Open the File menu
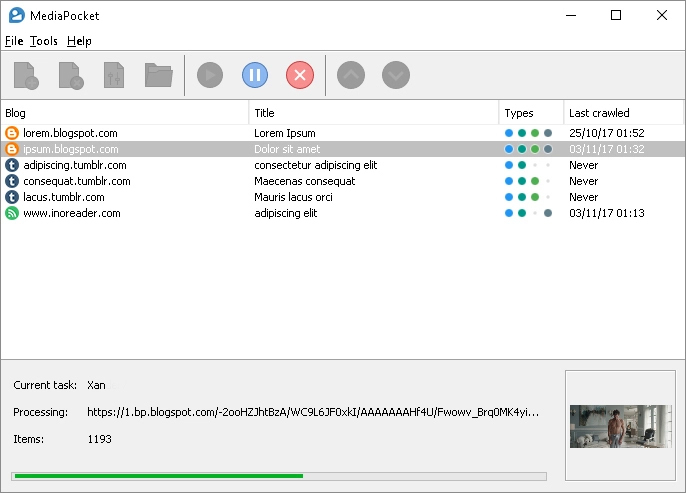The image size is (686, 493). click(13, 41)
